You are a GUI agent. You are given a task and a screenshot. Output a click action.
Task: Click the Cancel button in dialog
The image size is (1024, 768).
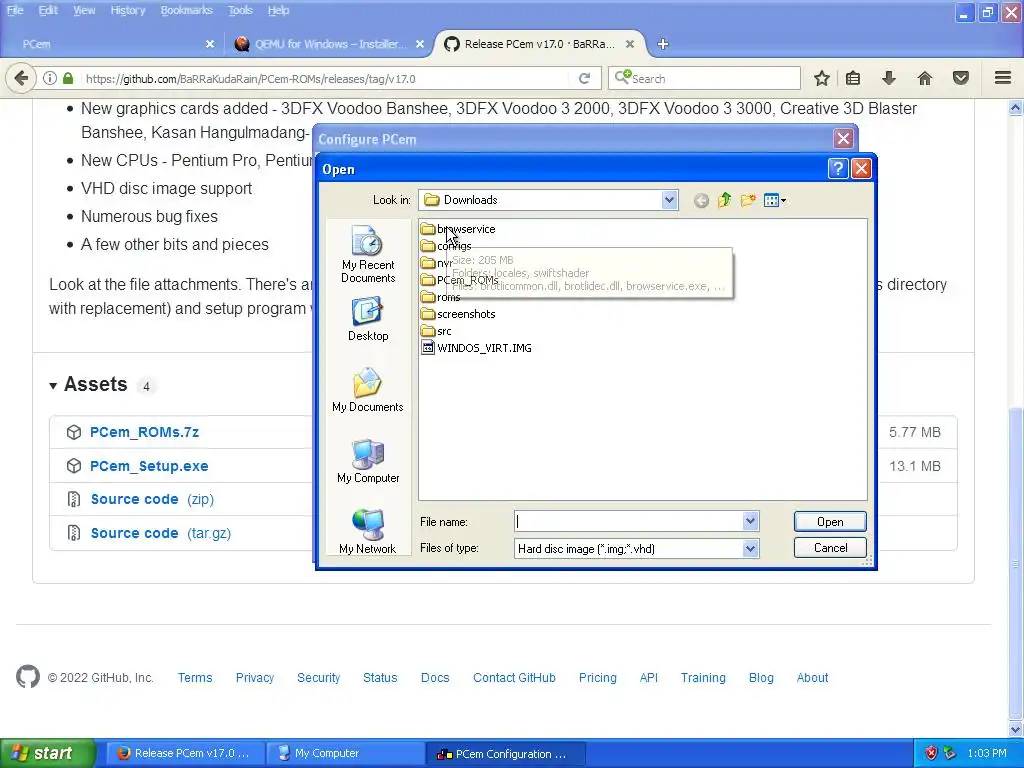tap(830, 547)
